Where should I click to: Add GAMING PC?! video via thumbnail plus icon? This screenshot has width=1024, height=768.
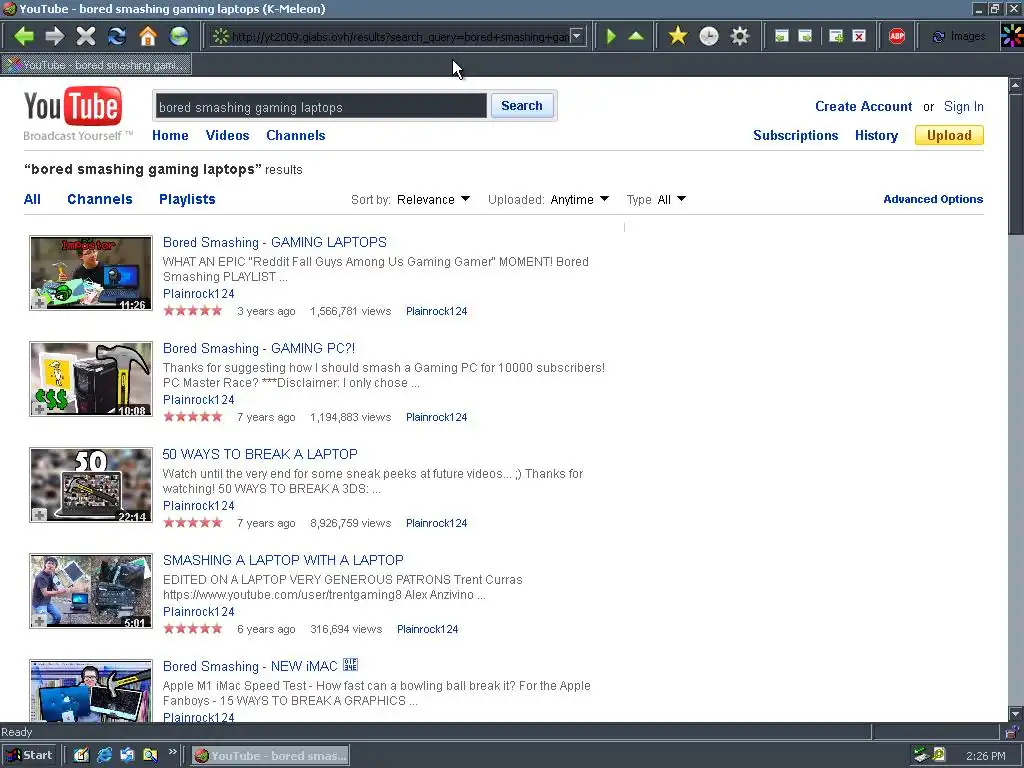[x=39, y=409]
